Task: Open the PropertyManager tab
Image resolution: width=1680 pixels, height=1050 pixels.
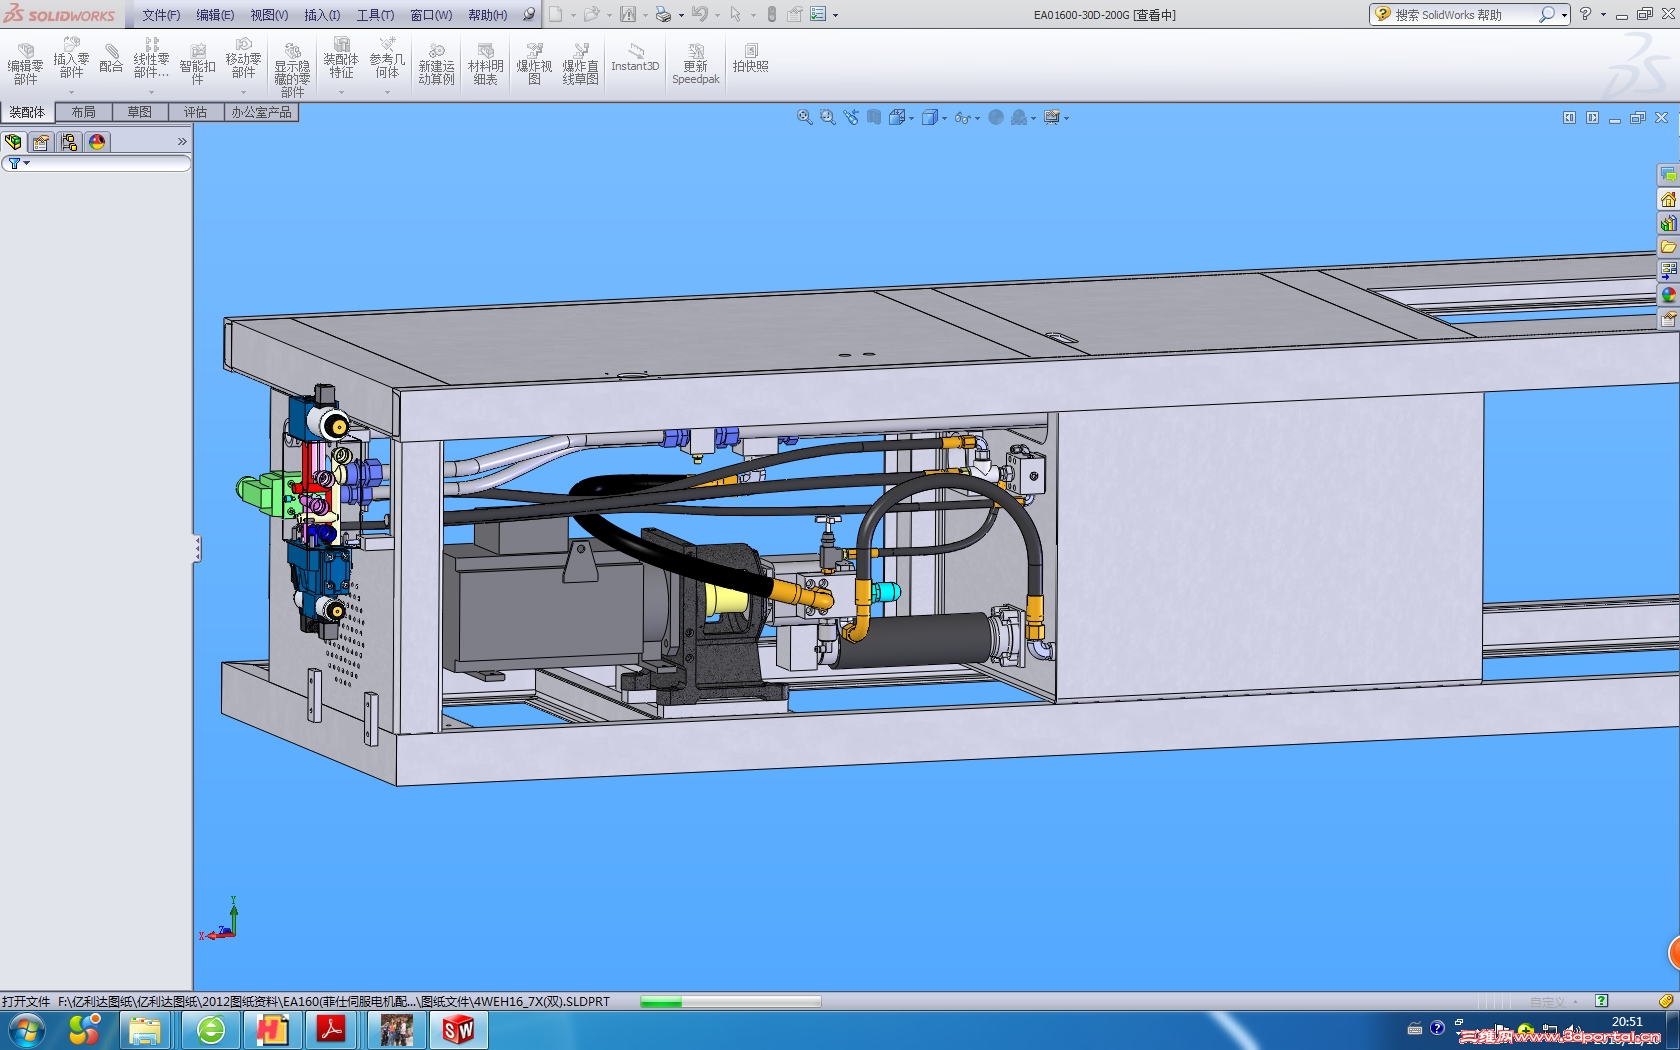Action: click(x=41, y=142)
